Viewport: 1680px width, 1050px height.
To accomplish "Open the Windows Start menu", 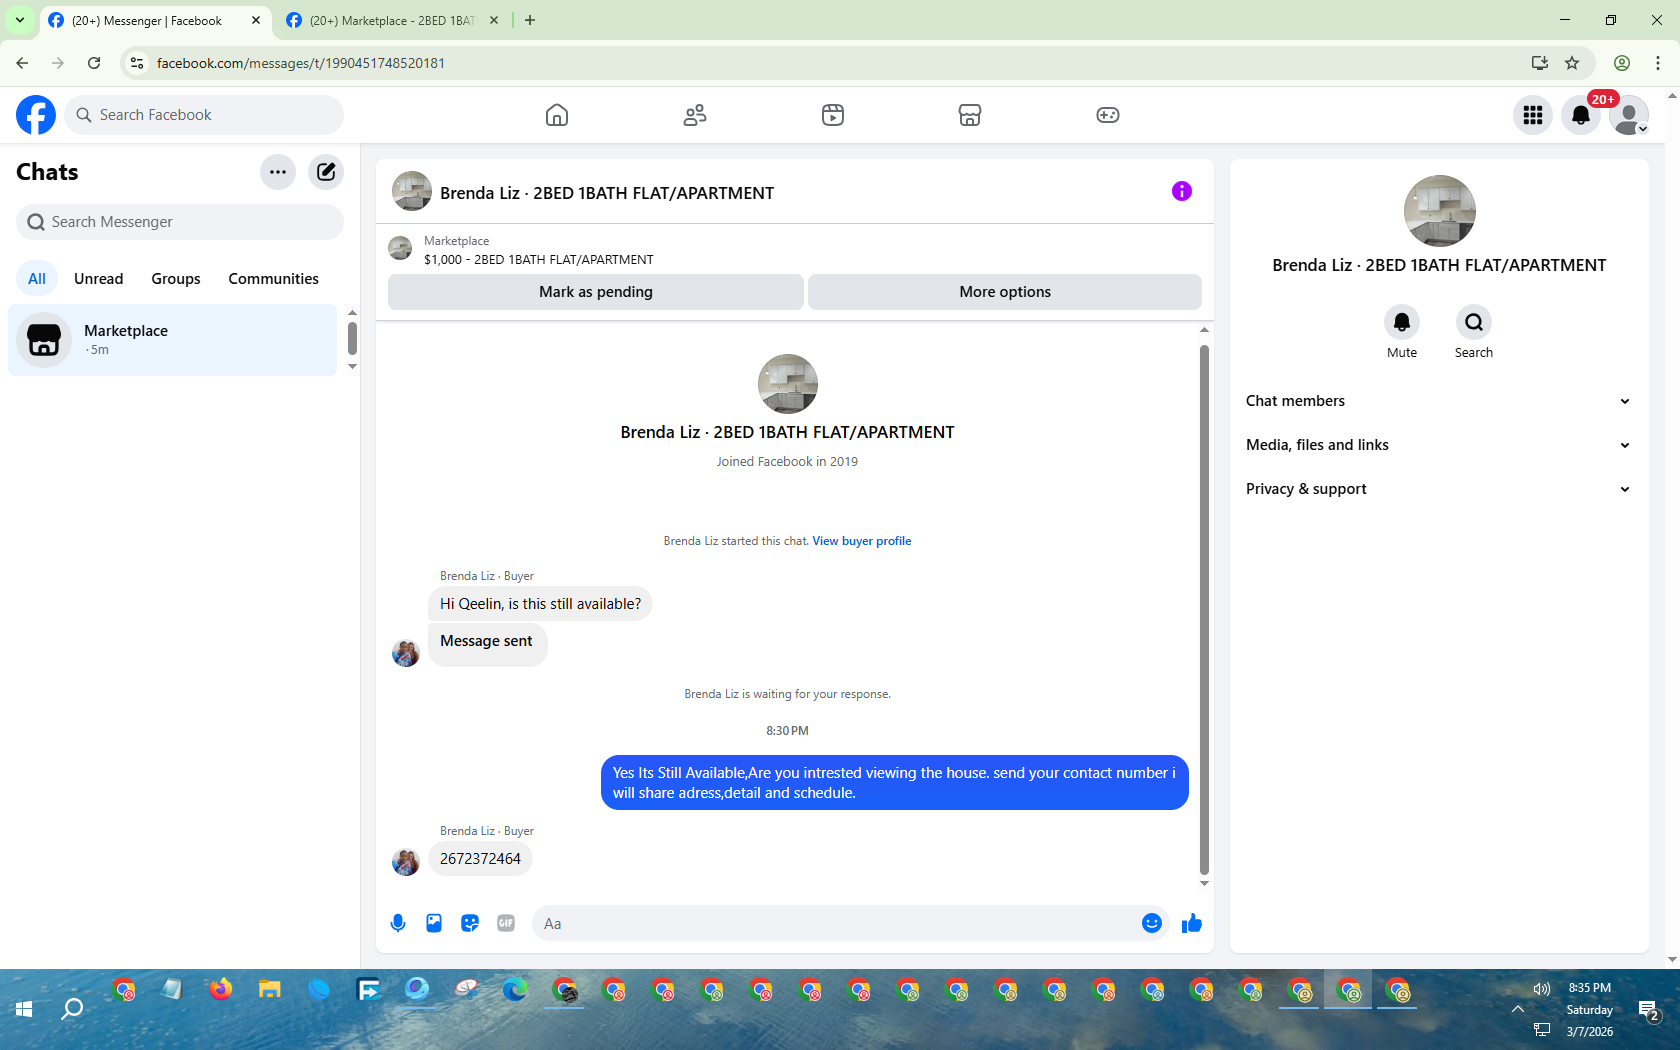I will (x=24, y=1009).
